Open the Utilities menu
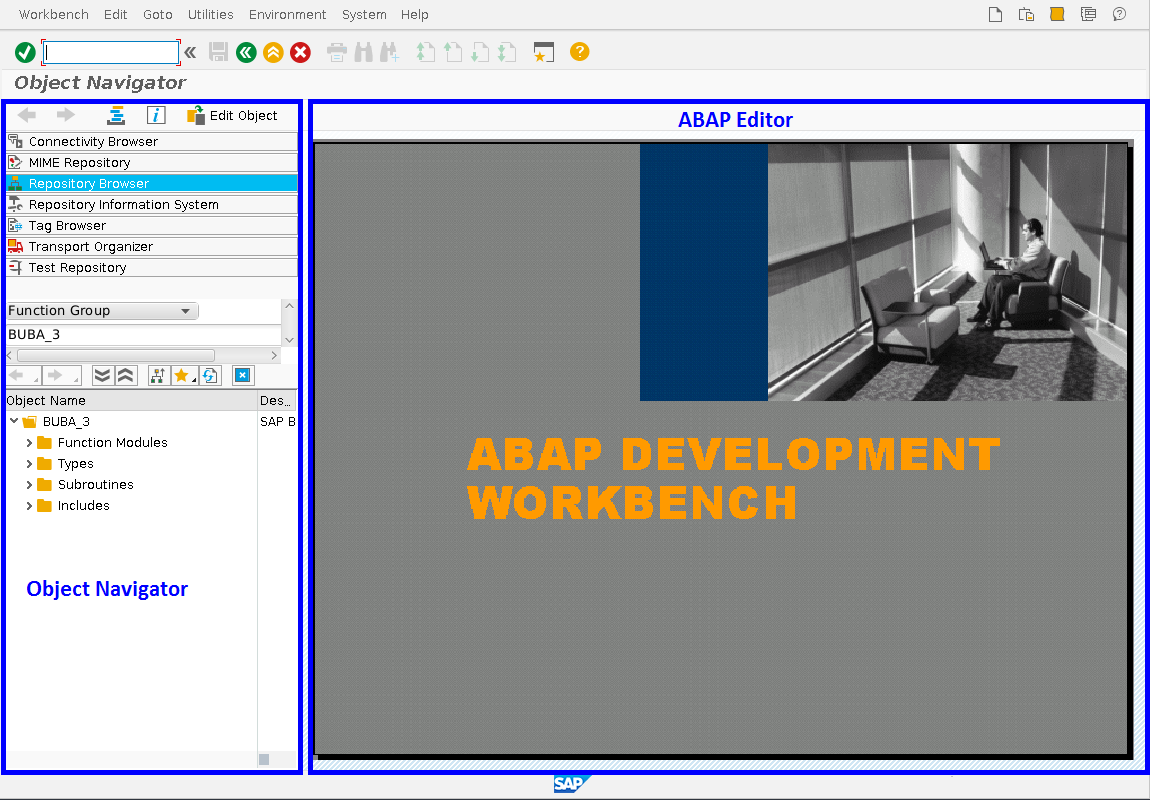1150x800 pixels. [210, 15]
